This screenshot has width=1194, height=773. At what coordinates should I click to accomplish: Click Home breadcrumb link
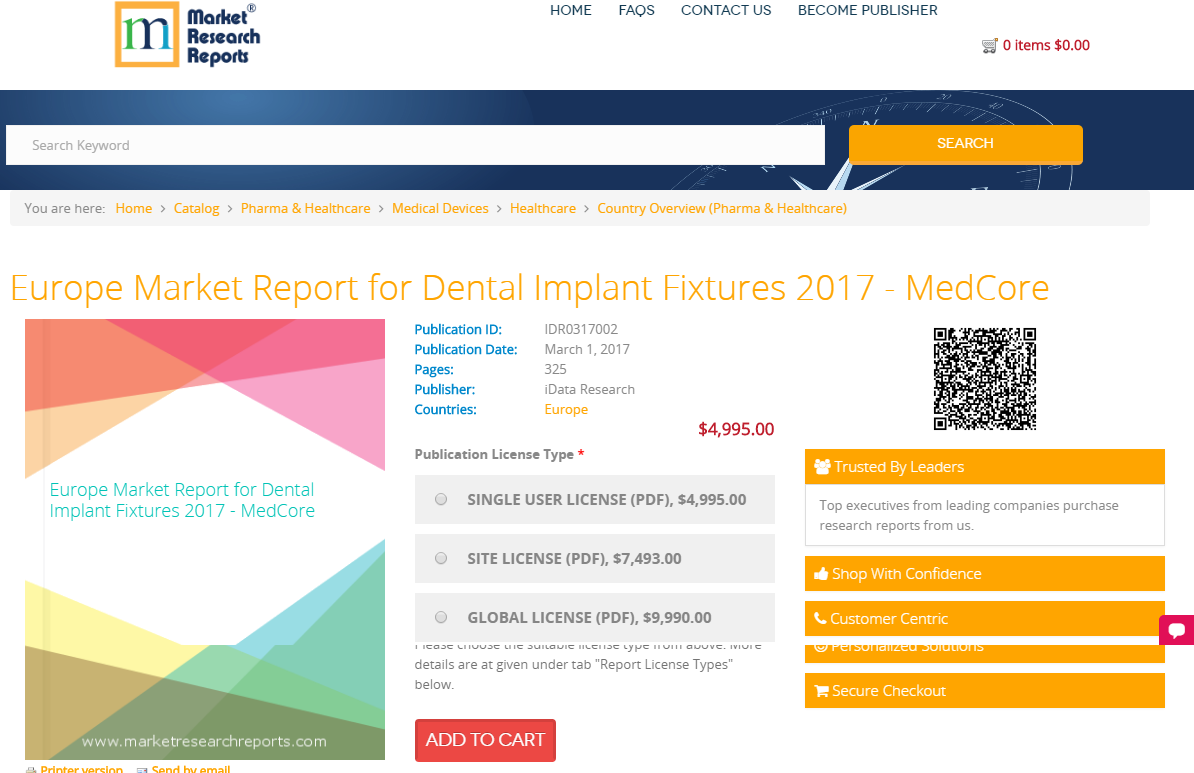click(134, 209)
